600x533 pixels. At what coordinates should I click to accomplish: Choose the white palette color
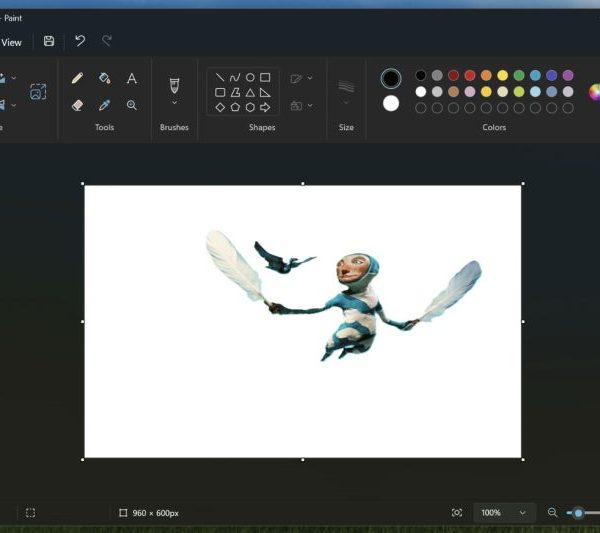tap(421, 92)
